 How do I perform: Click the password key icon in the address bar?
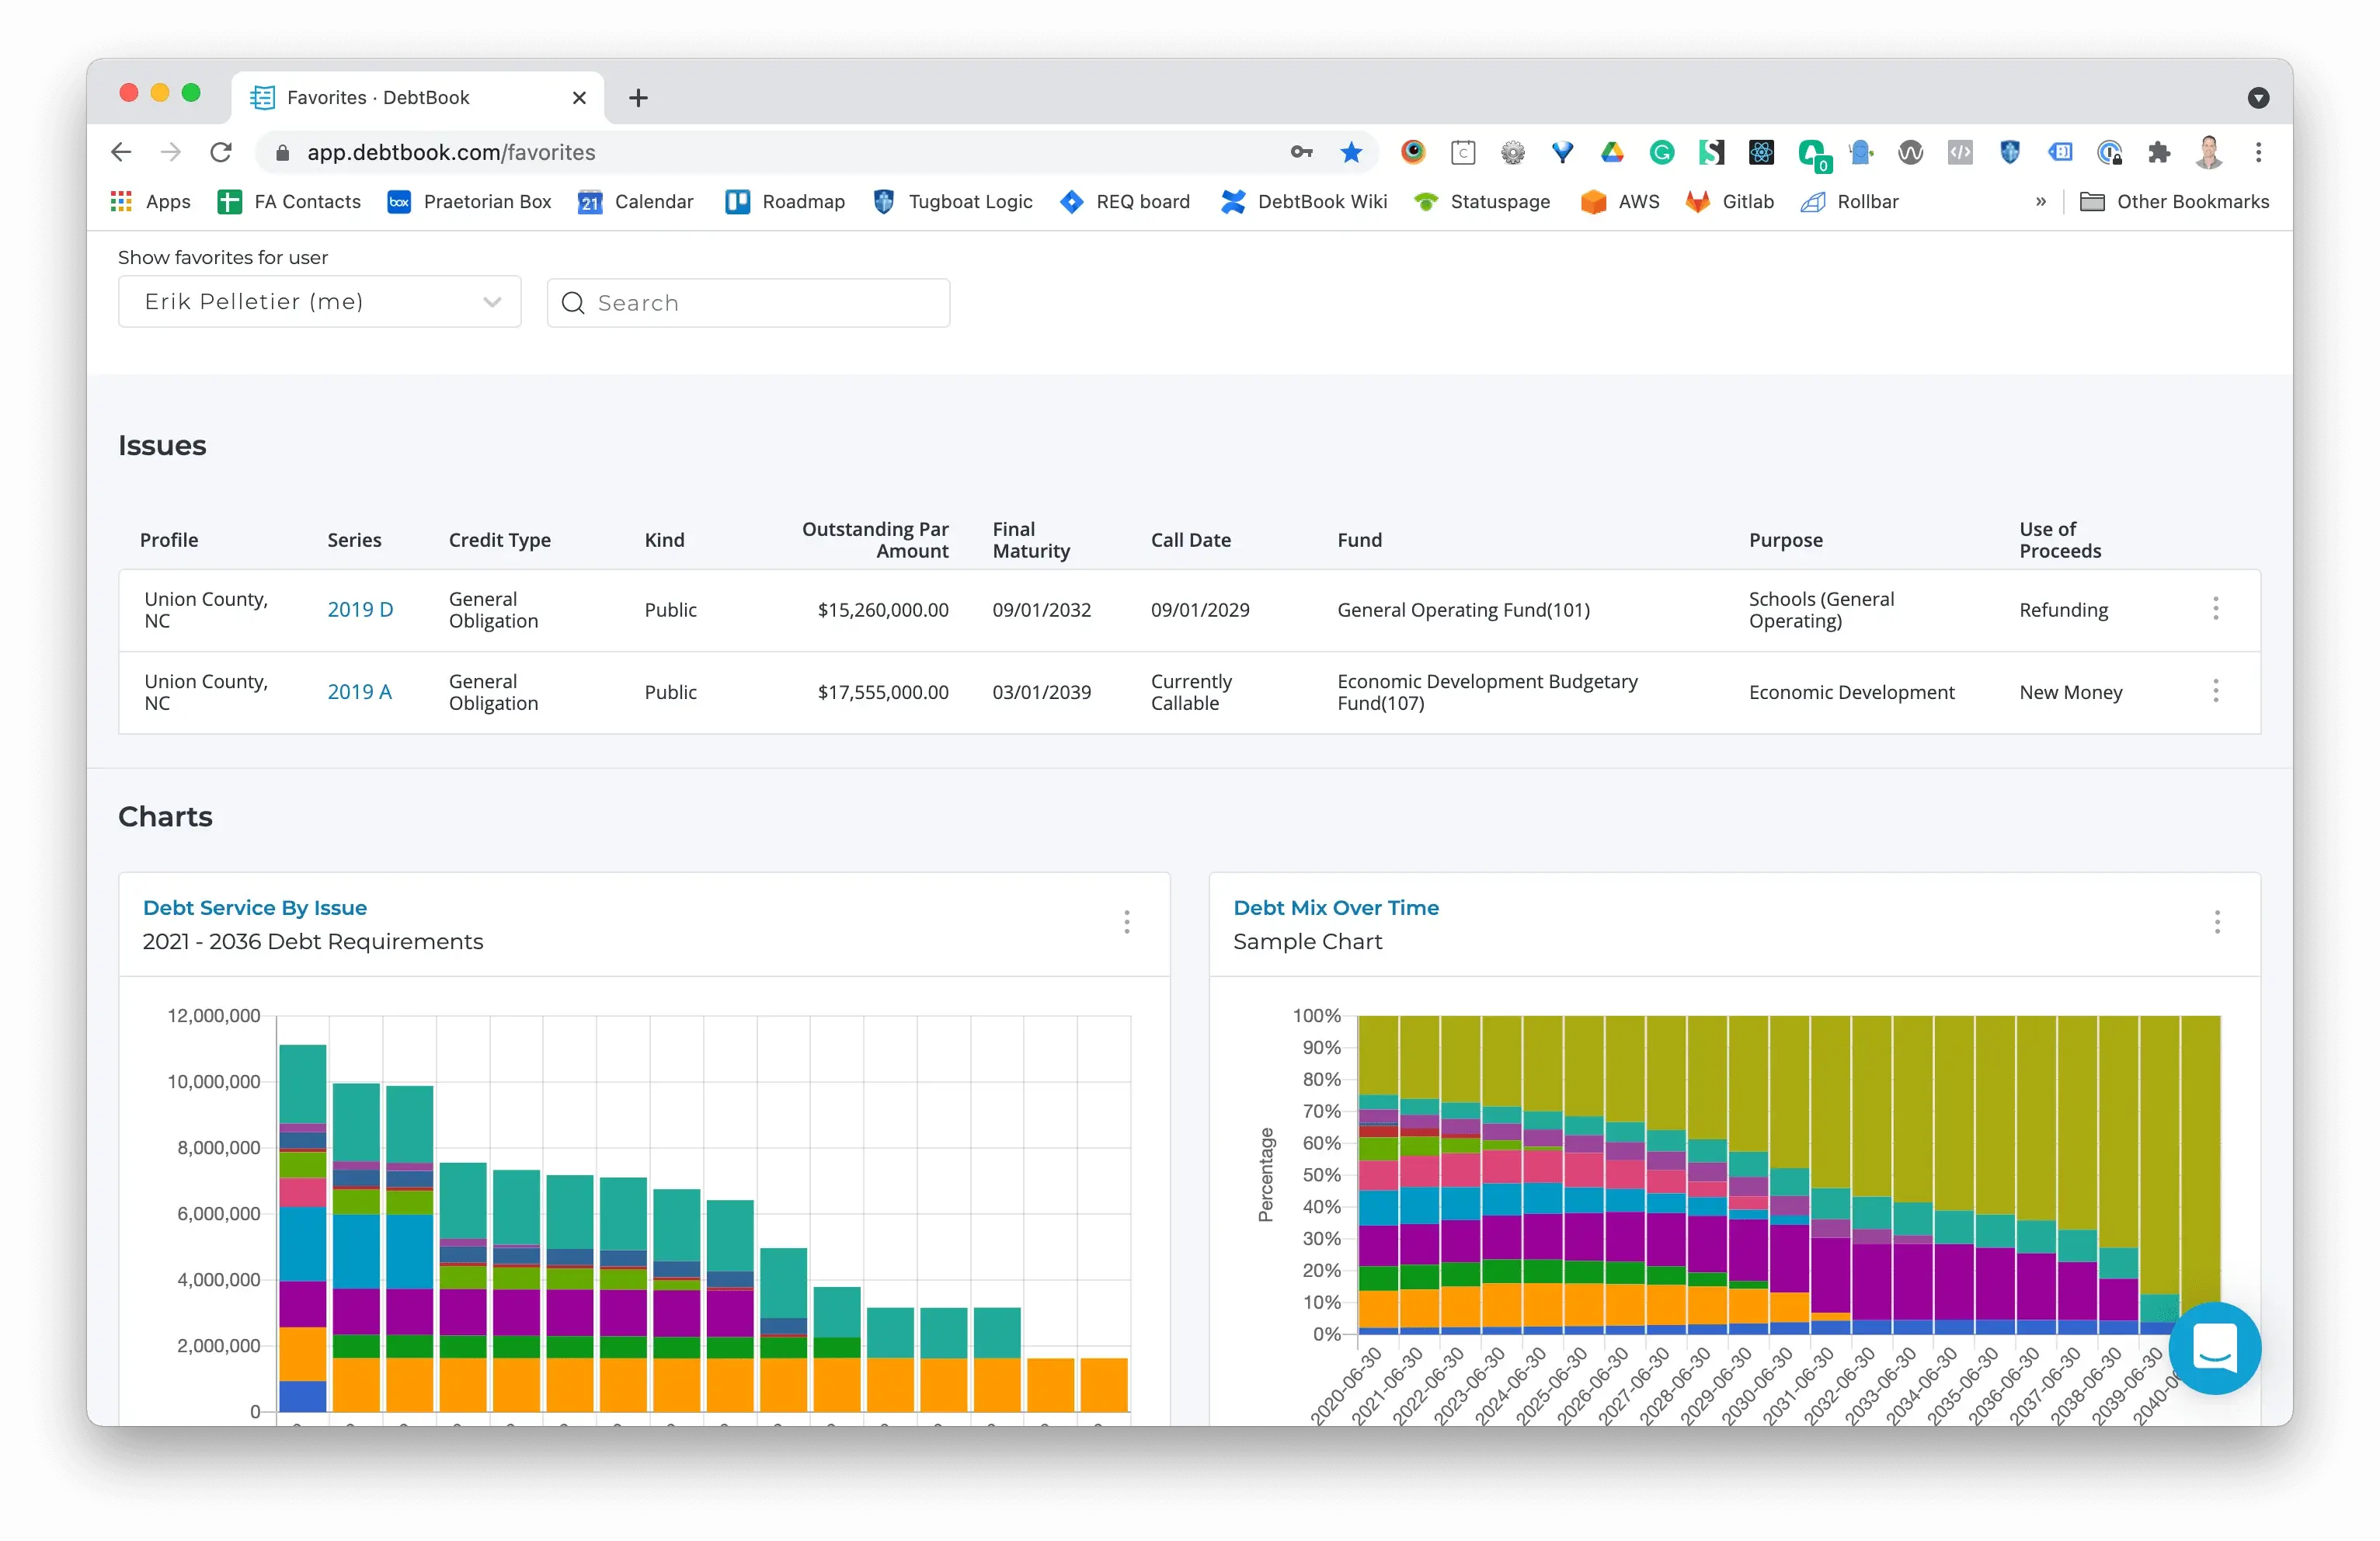[1301, 152]
